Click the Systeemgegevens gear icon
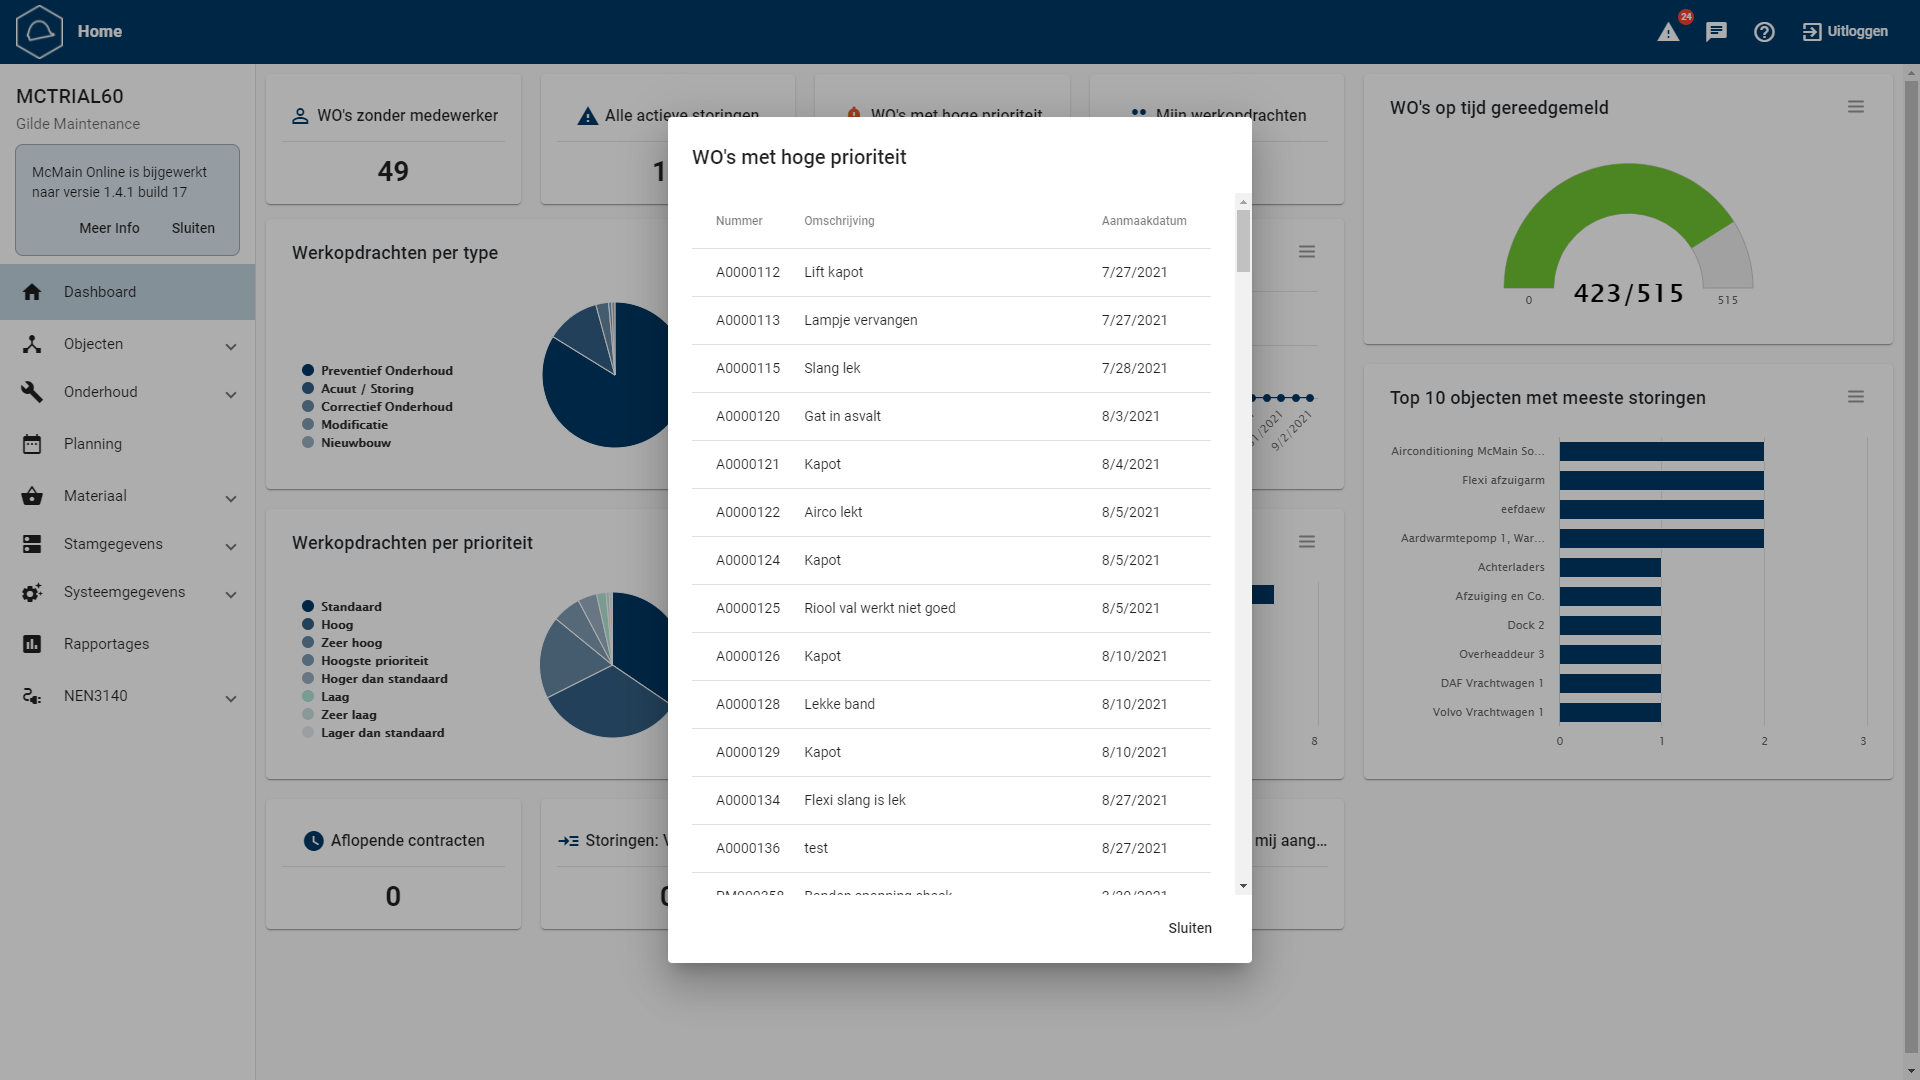1920x1080 pixels. 32,593
